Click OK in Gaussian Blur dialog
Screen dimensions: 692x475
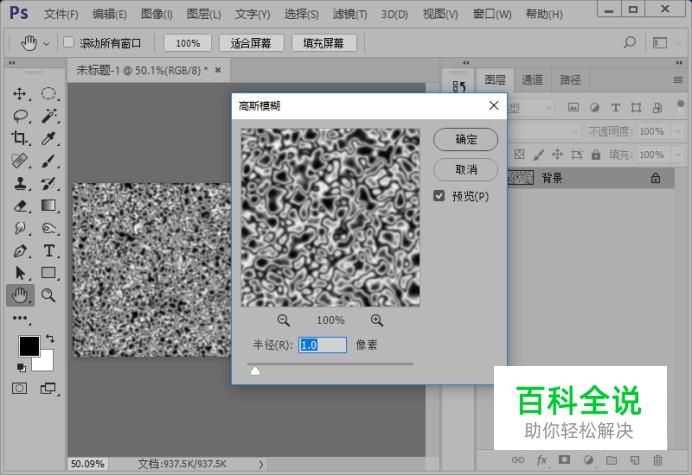[x=466, y=139]
